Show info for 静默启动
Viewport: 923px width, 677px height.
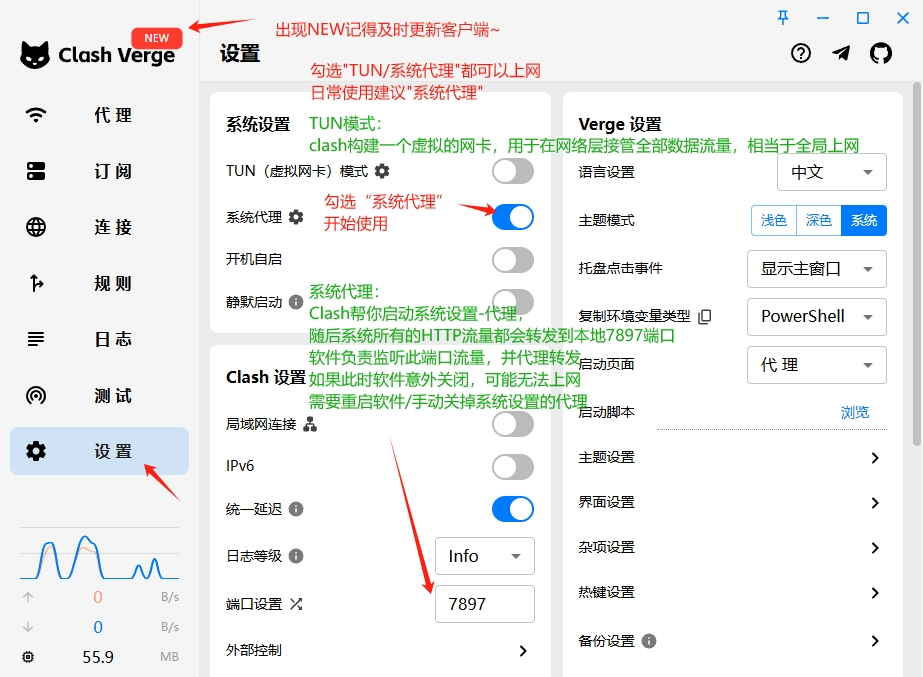pyautogui.click(x=296, y=302)
